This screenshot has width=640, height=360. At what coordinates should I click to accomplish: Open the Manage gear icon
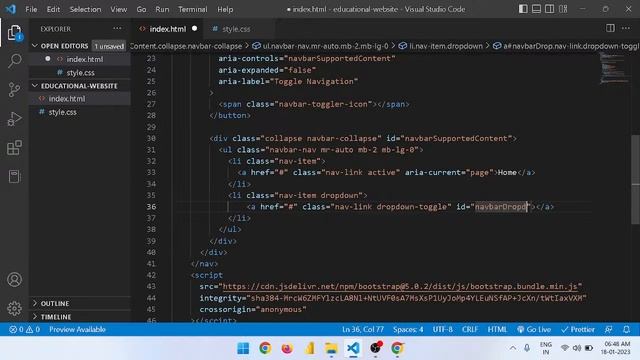click(x=14, y=308)
